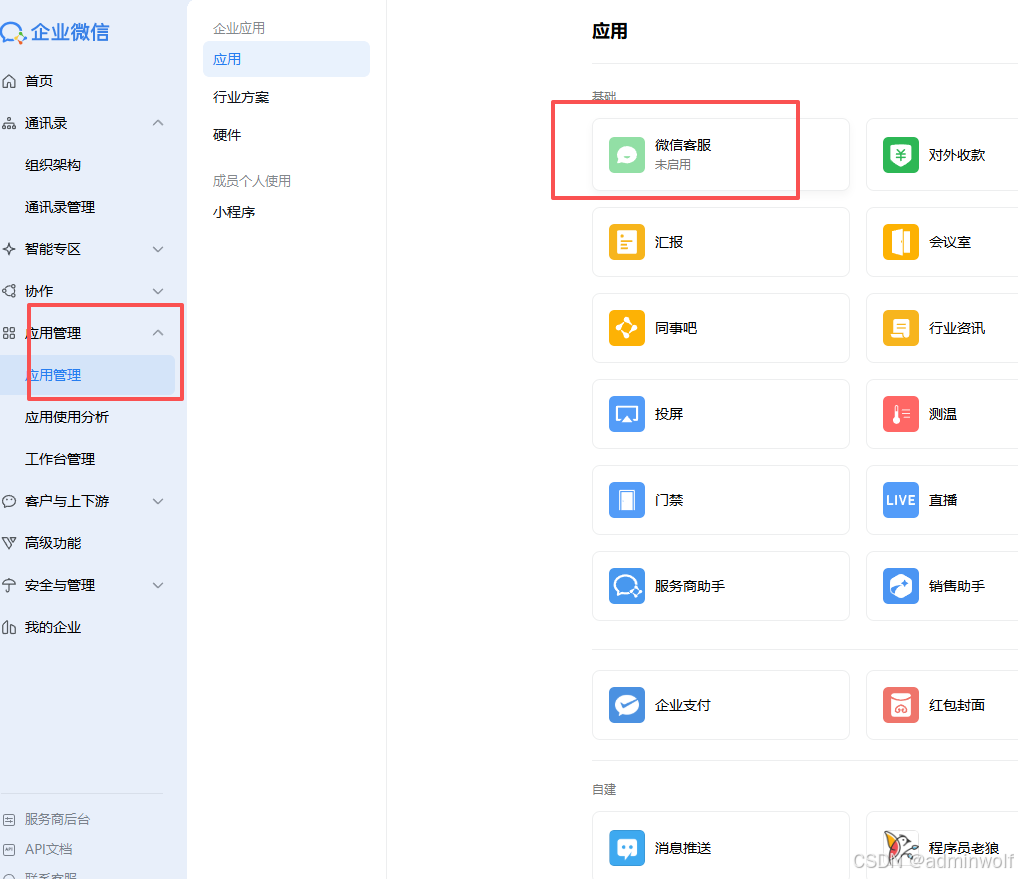Open the 直播 LIVE icon
1018x879 pixels.
coord(900,500)
